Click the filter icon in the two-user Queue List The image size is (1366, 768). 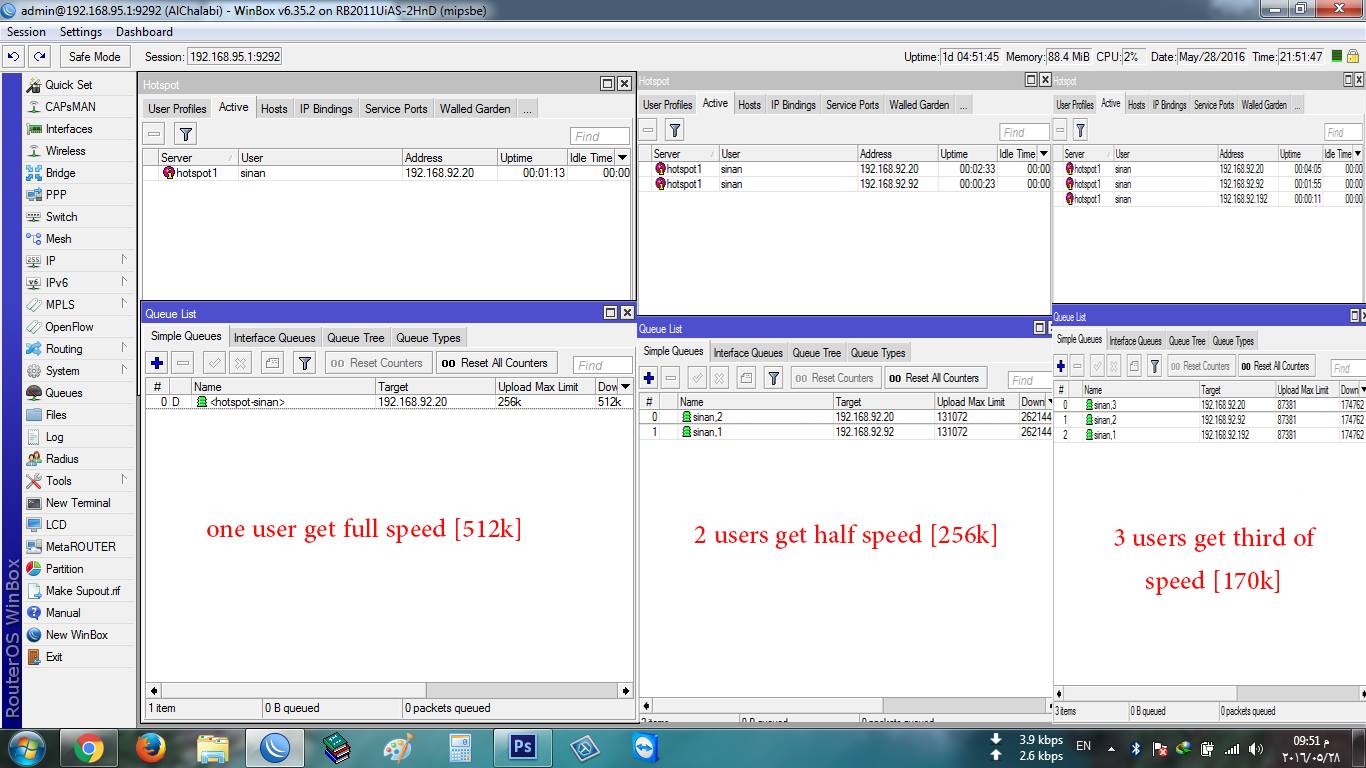[x=773, y=378]
